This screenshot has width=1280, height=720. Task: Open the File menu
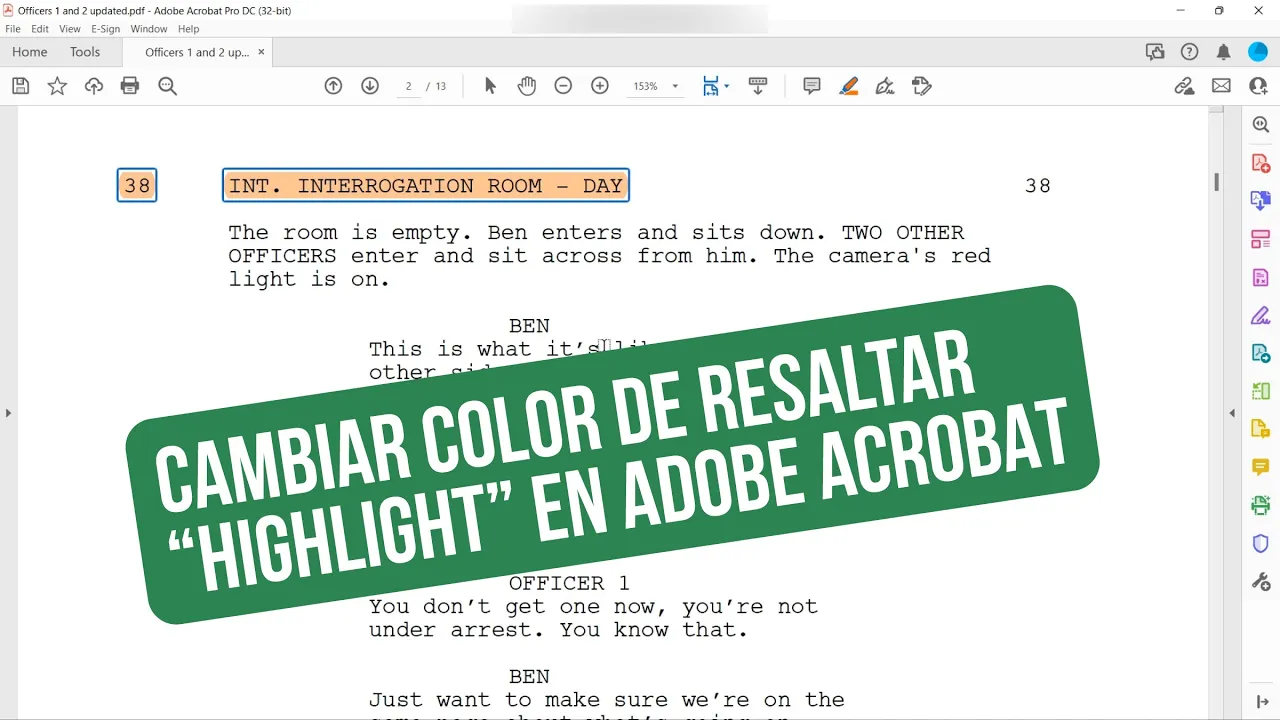tap(13, 29)
